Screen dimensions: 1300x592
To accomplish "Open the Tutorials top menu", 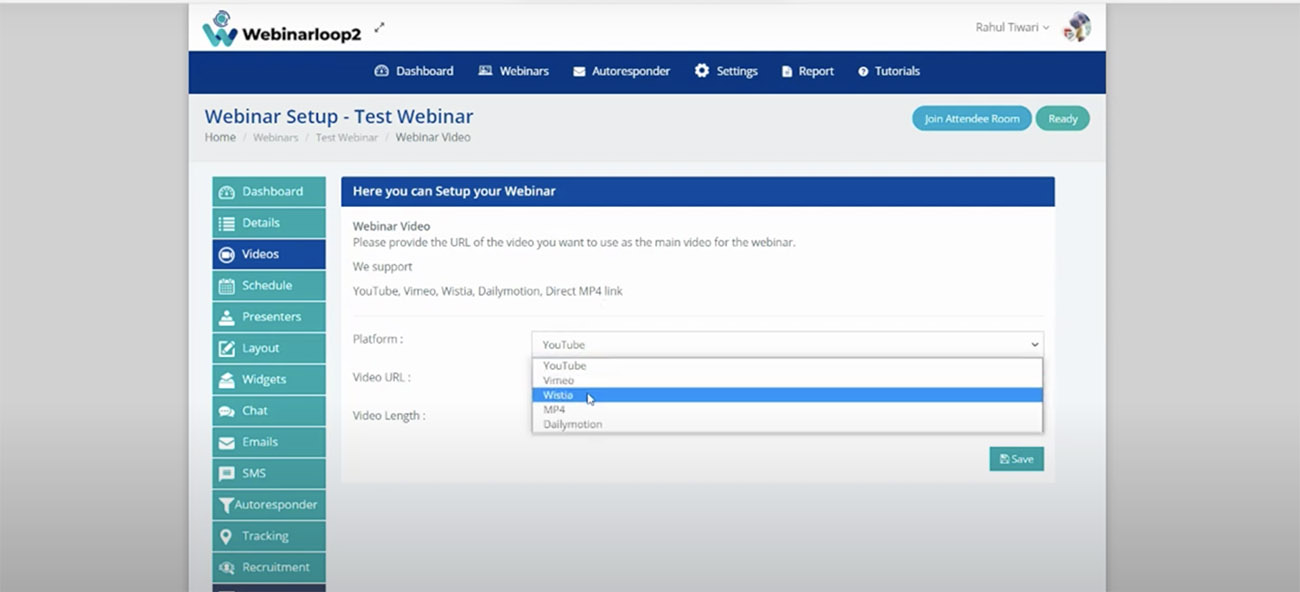I will [x=889, y=71].
